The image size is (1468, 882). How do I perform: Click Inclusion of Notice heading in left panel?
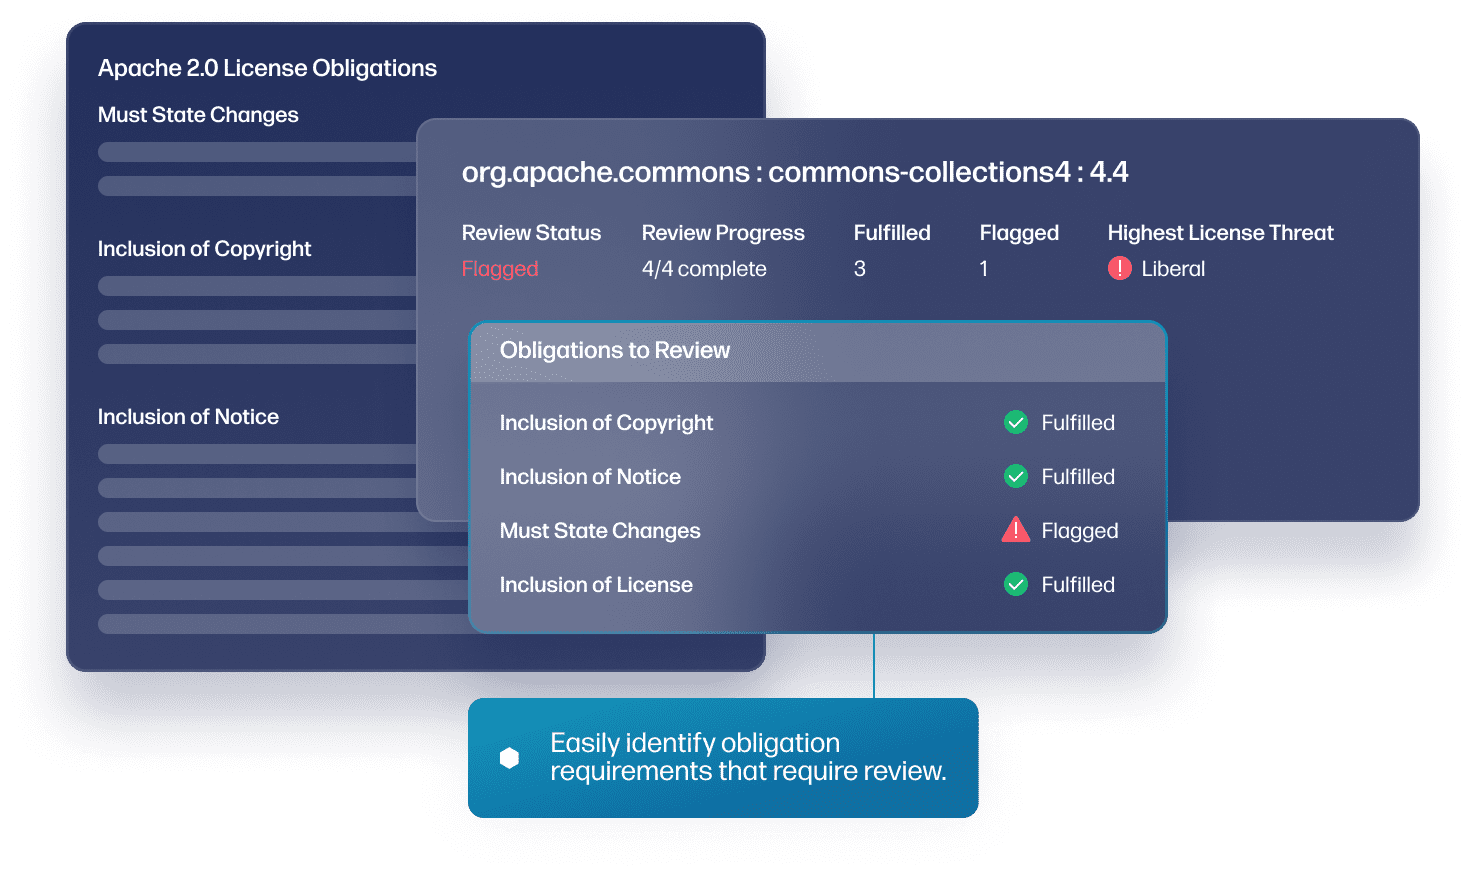[188, 417]
